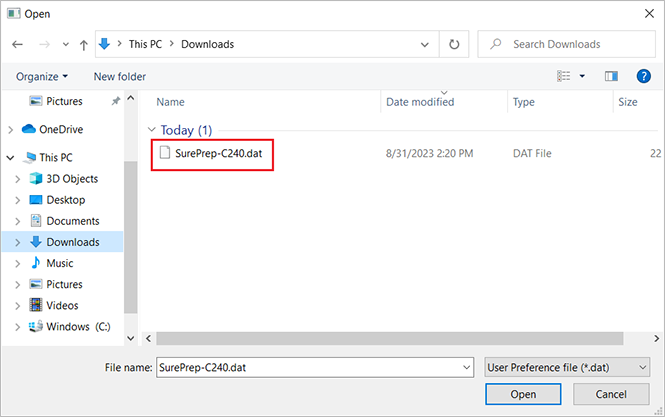Click horizontal scrollbar left arrow

click(x=148, y=339)
